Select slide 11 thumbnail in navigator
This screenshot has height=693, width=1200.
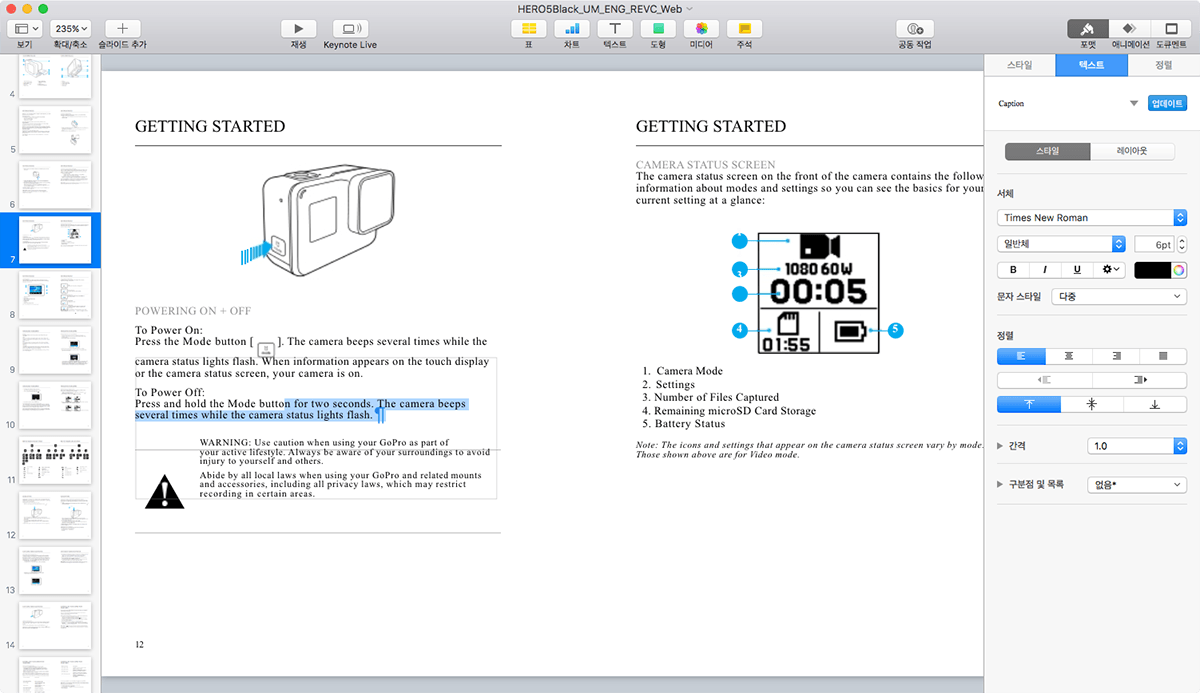pyautogui.click(x=56, y=461)
